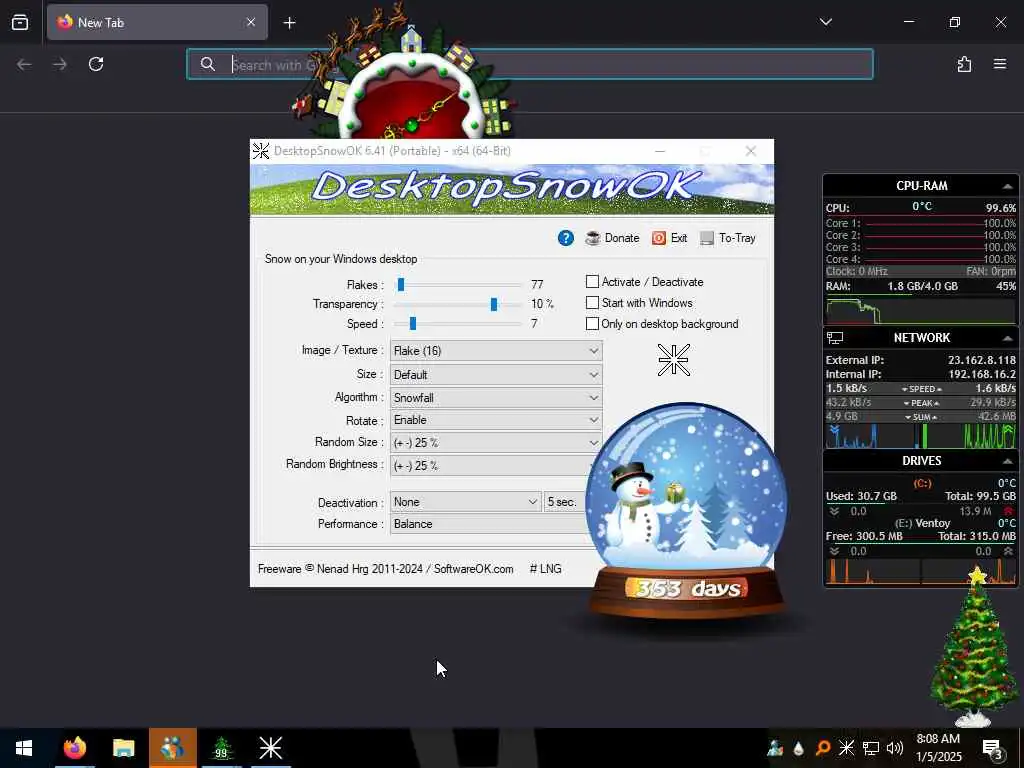Image resolution: width=1024 pixels, height=768 pixels.
Task: Select the New Tab browser tab
Action: (157, 22)
